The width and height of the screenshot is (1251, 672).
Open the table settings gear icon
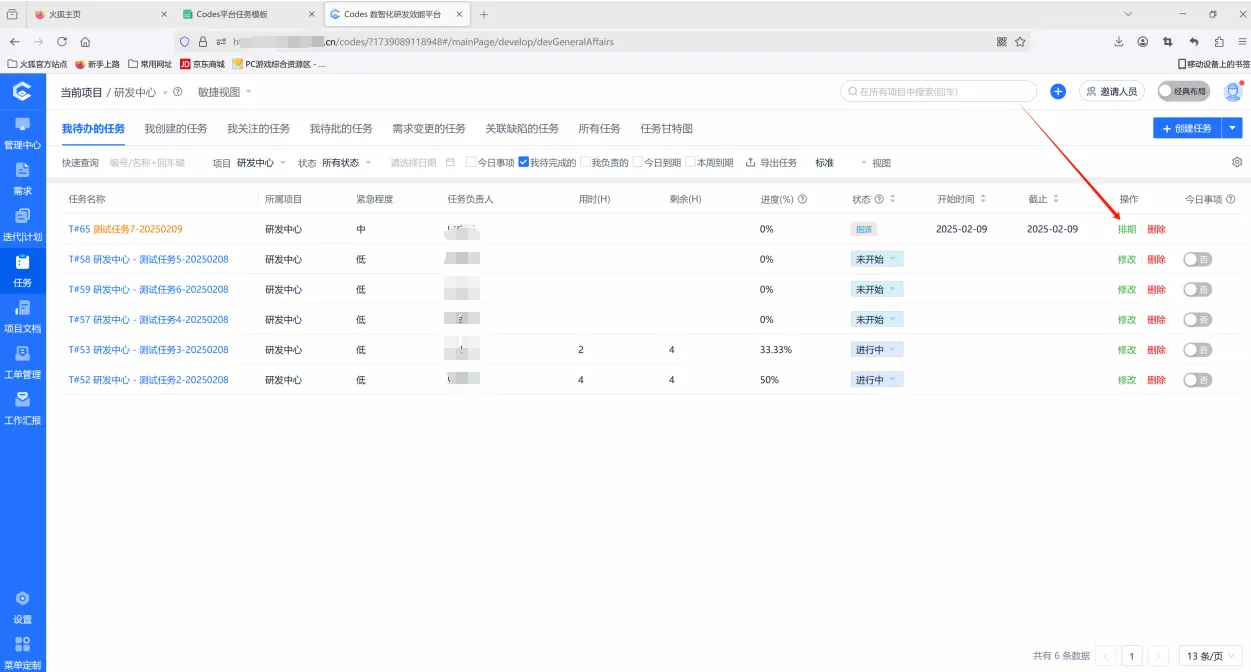click(x=1237, y=162)
